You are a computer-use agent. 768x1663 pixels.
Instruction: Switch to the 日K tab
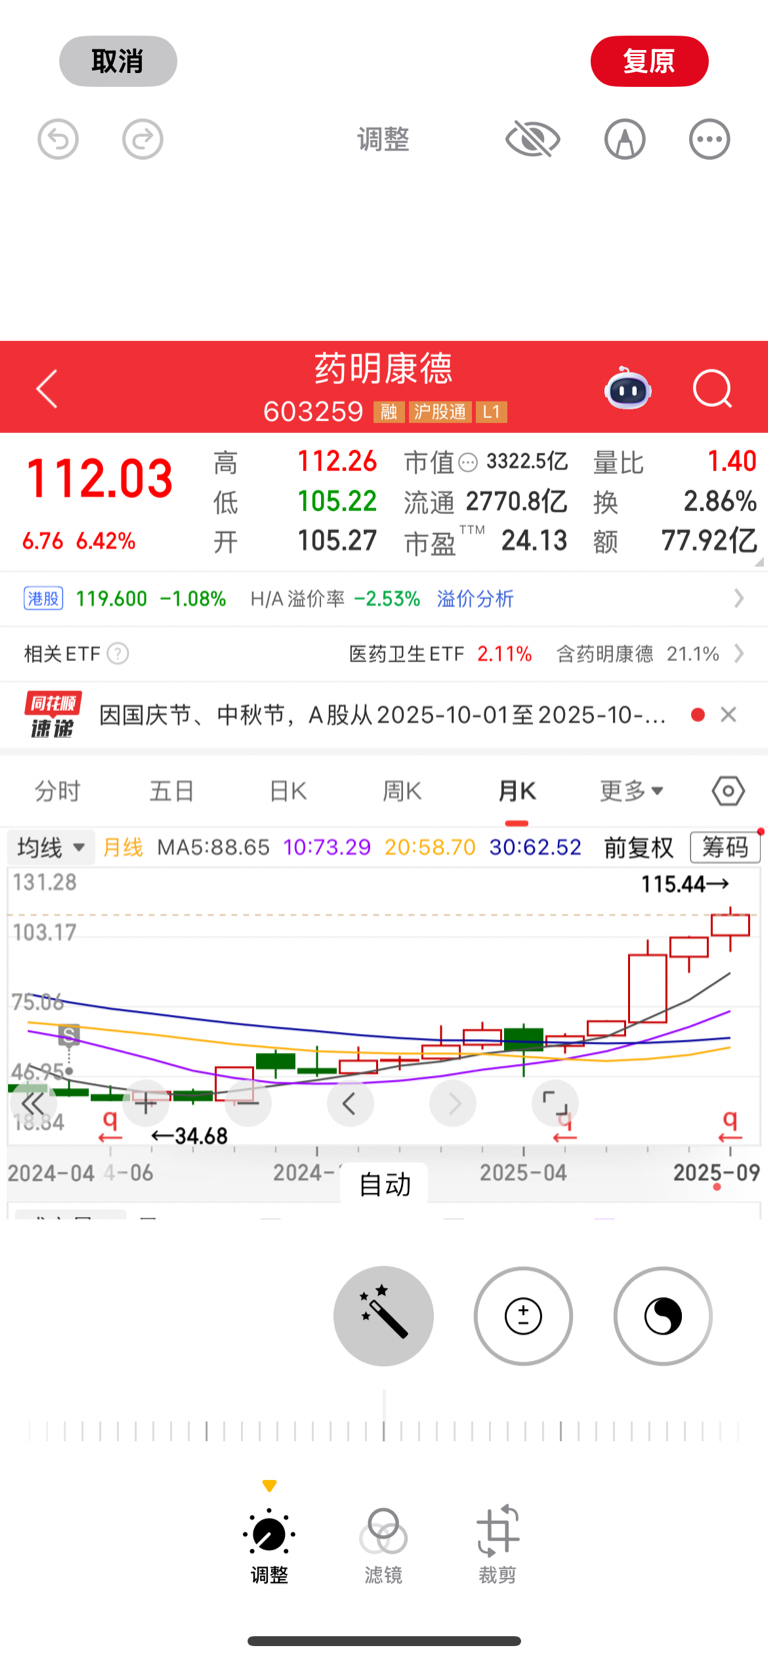tap(288, 791)
